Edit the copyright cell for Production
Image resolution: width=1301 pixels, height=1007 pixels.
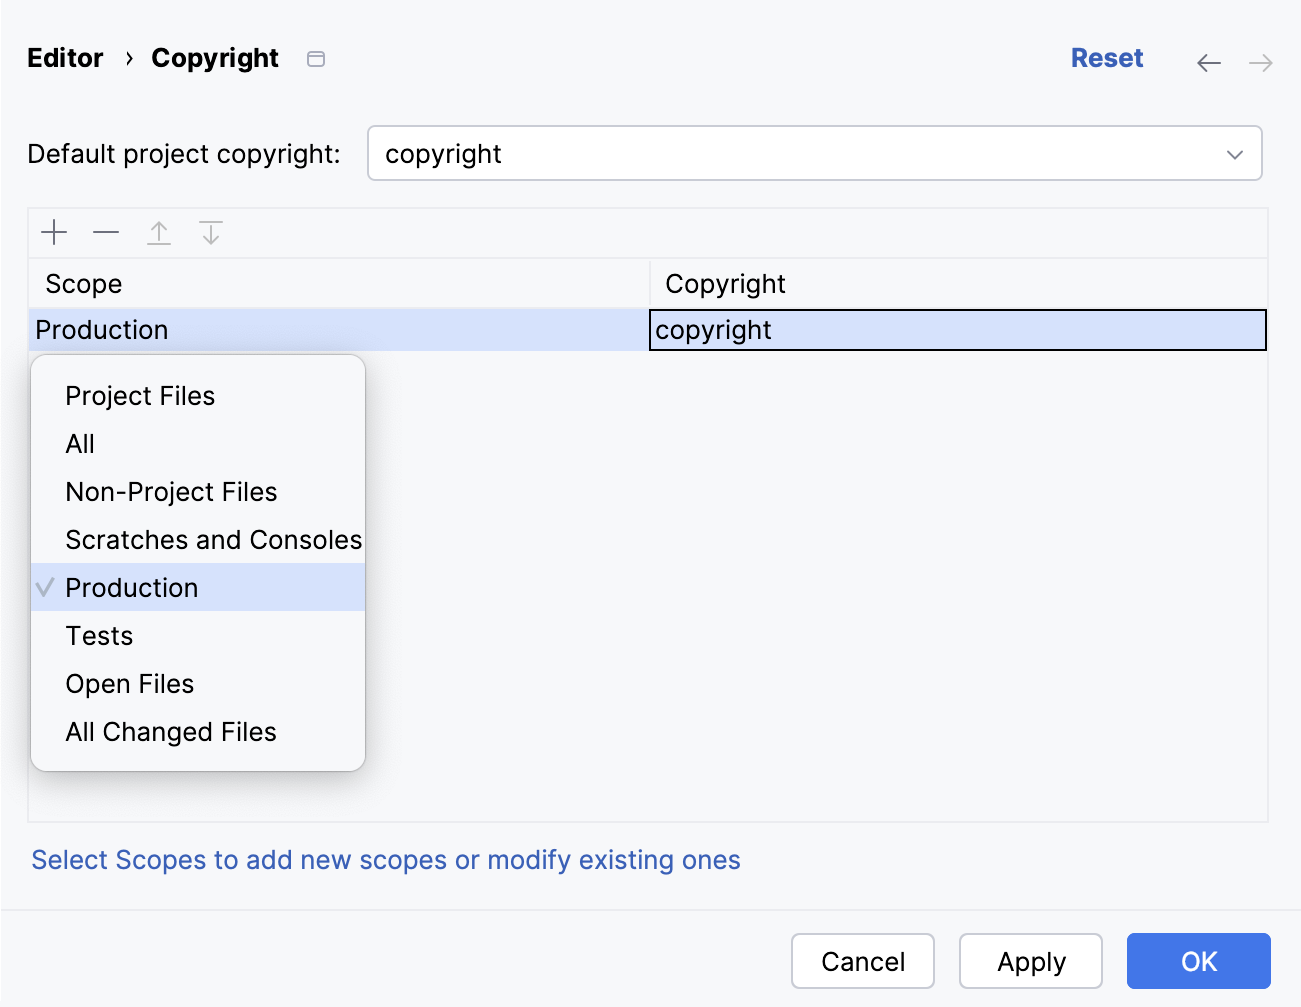tap(957, 330)
